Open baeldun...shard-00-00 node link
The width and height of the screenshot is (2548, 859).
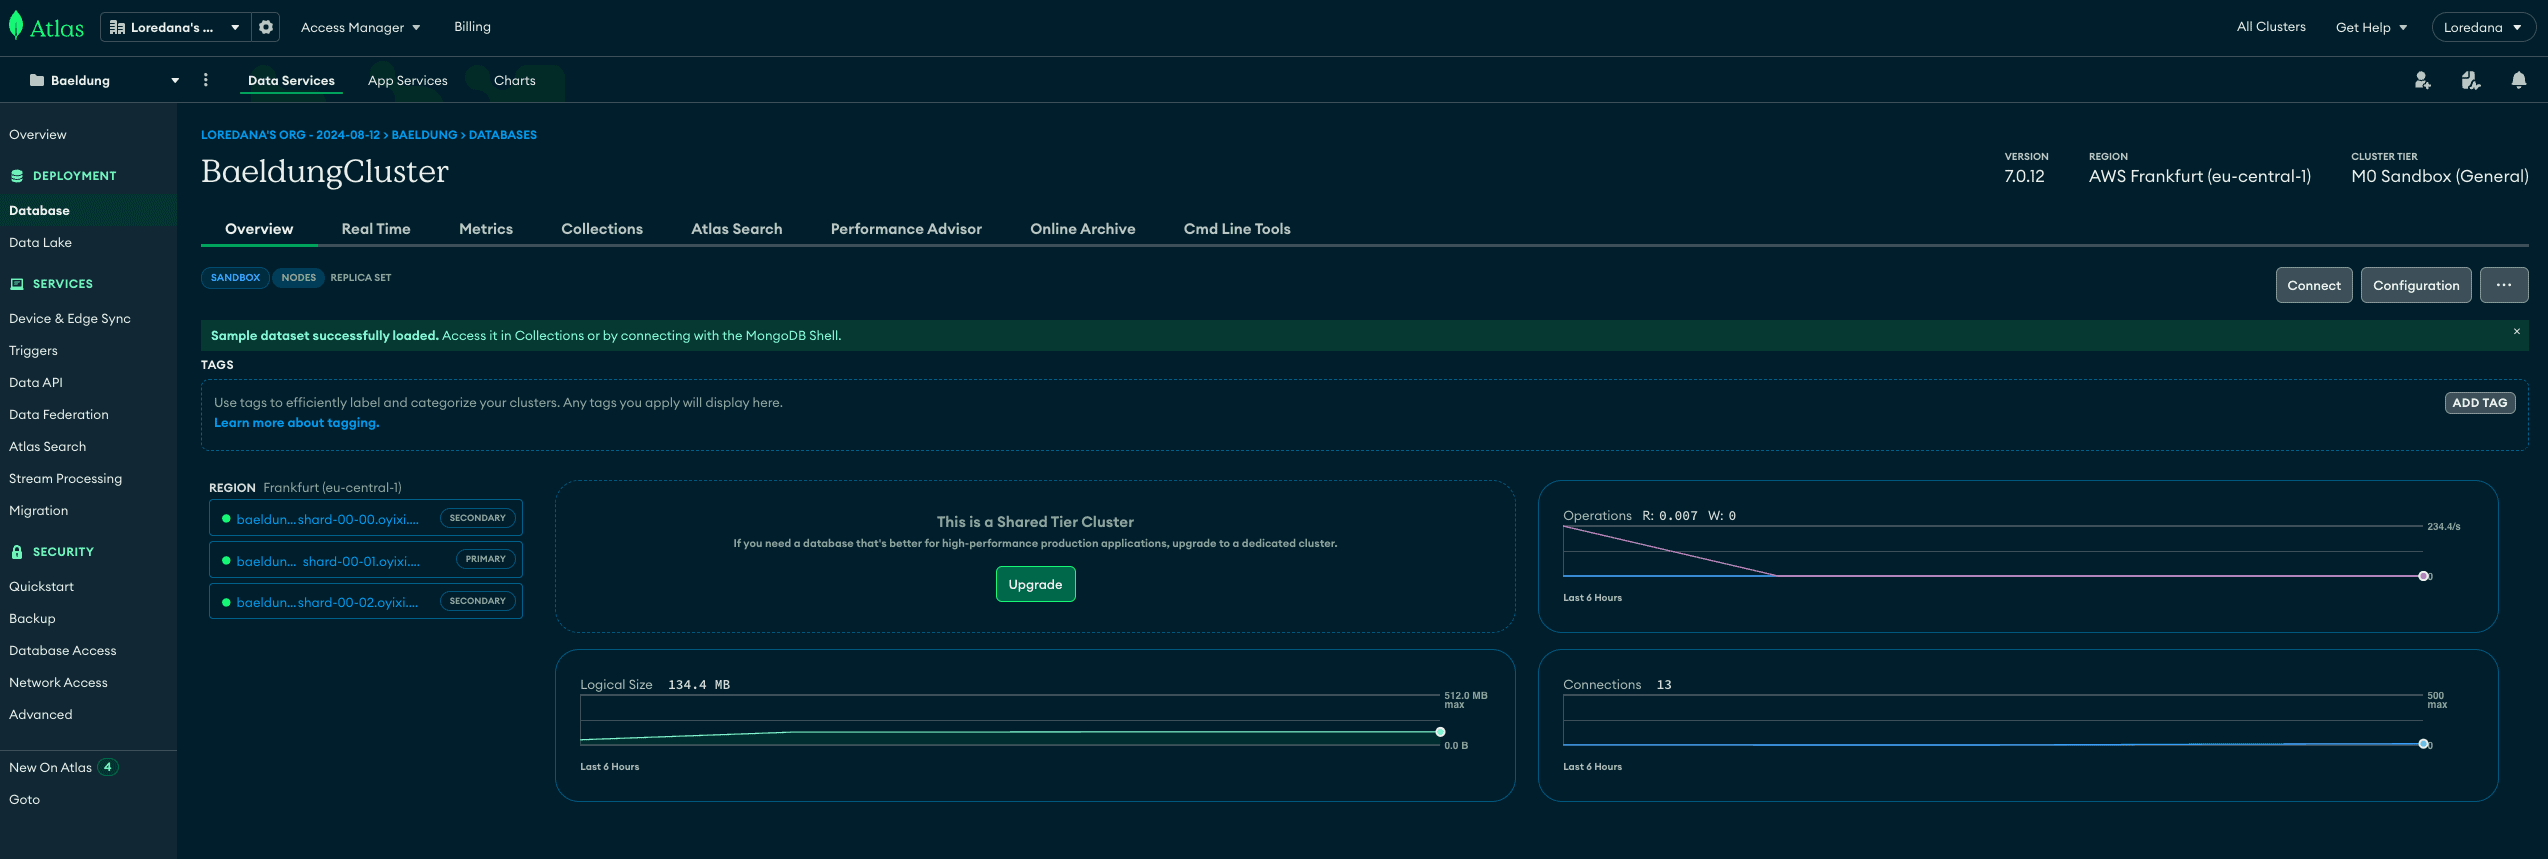pos(327,519)
